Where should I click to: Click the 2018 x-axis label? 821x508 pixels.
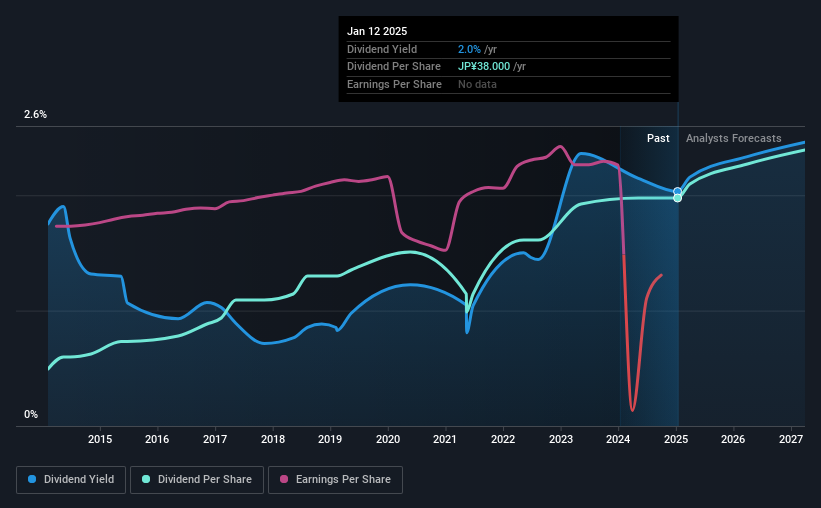(x=273, y=439)
